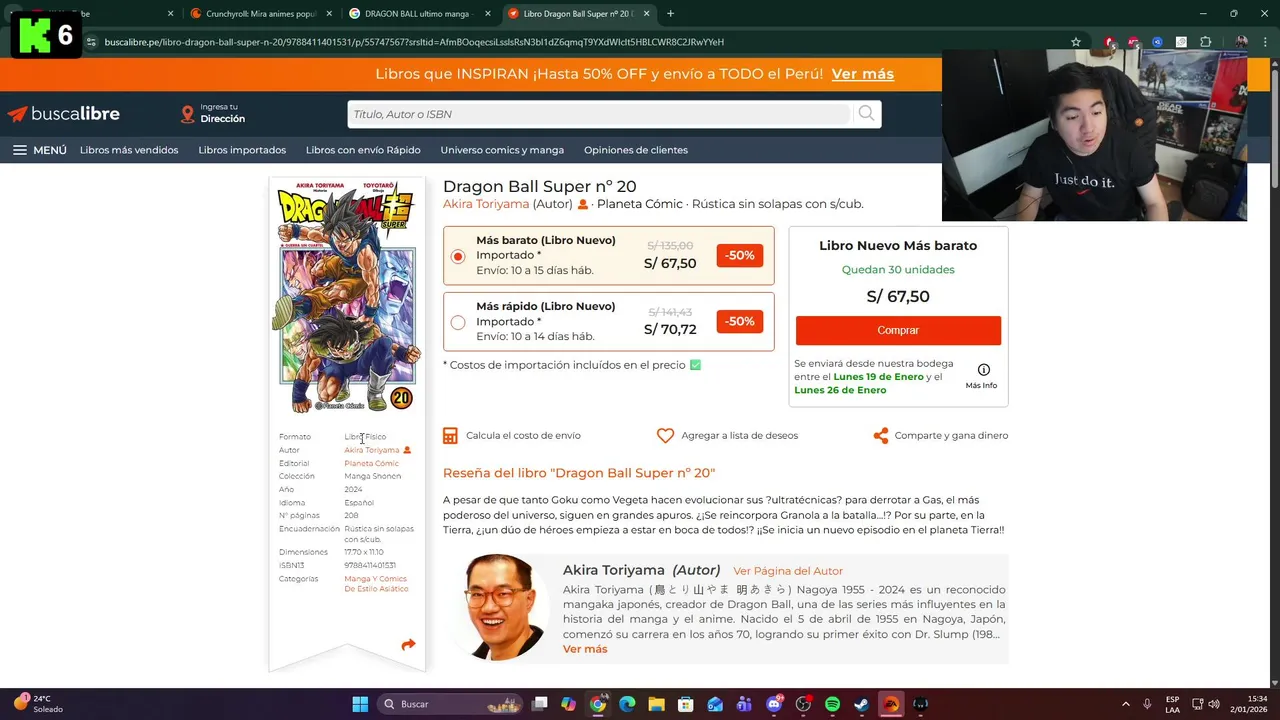Open File Explorer from taskbar

(656, 704)
